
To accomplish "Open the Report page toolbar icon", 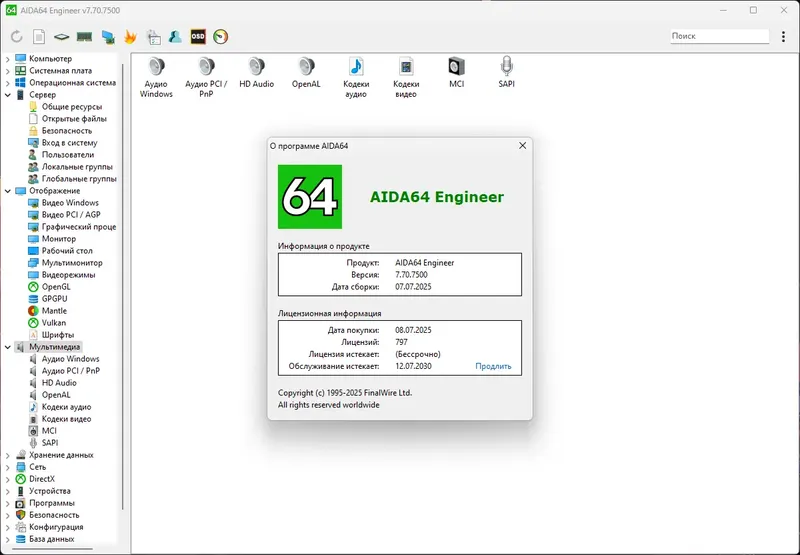I will 39,37.
